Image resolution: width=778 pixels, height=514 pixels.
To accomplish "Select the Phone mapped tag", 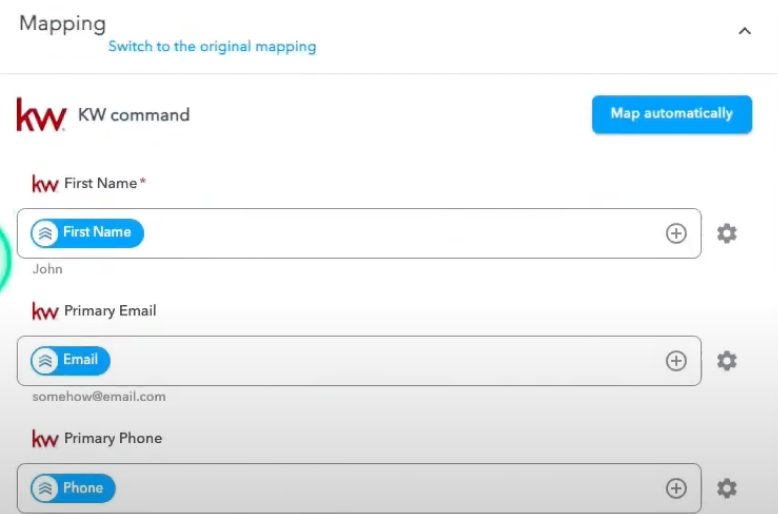I will pyautogui.click(x=73, y=488).
